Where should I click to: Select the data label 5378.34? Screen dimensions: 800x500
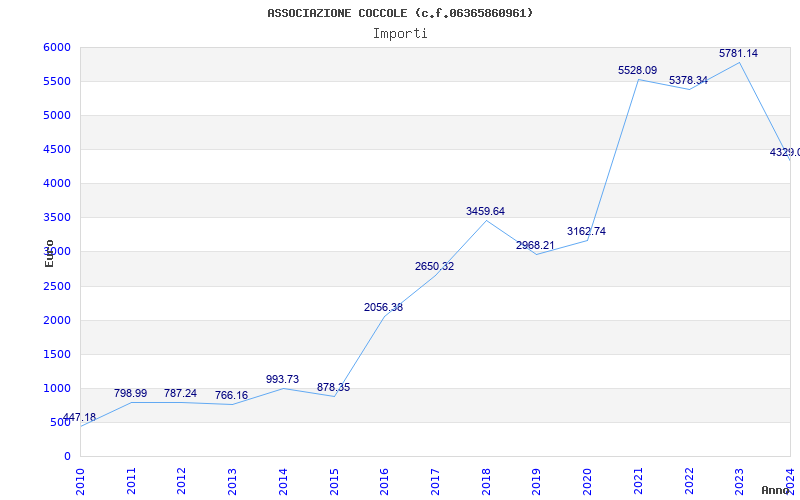(x=688, y=81)
